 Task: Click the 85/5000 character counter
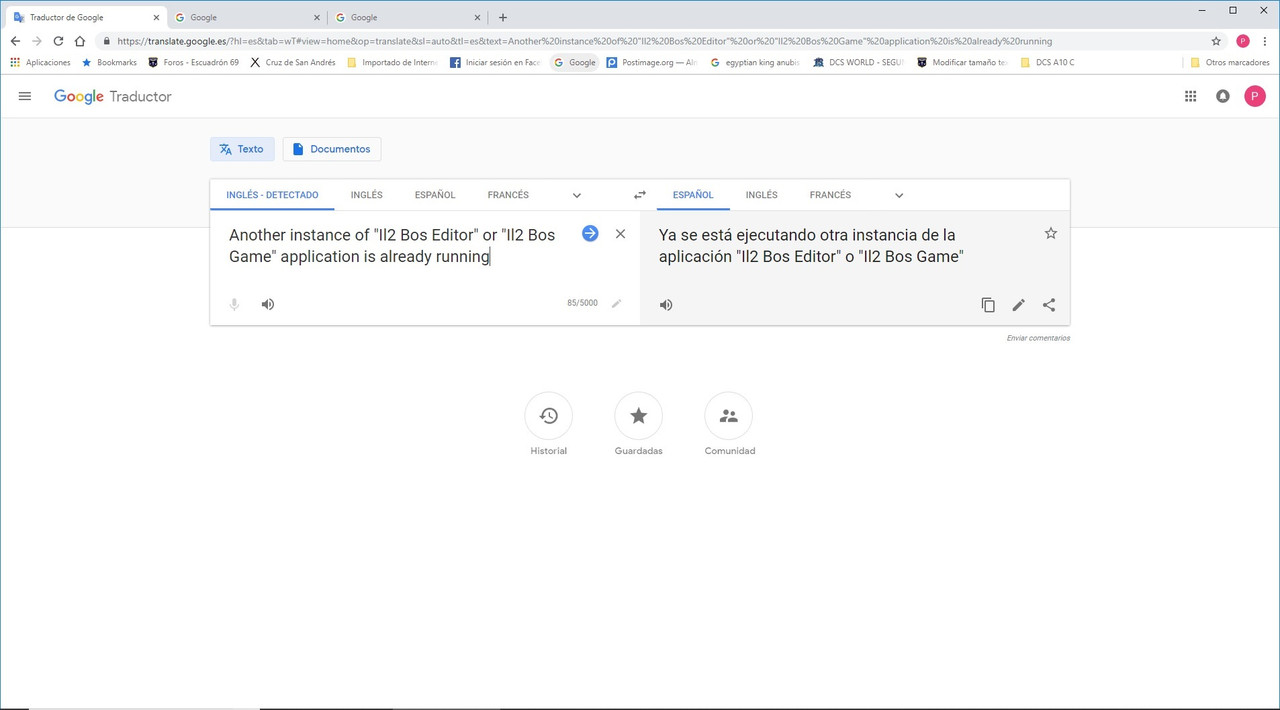(582, 303)
